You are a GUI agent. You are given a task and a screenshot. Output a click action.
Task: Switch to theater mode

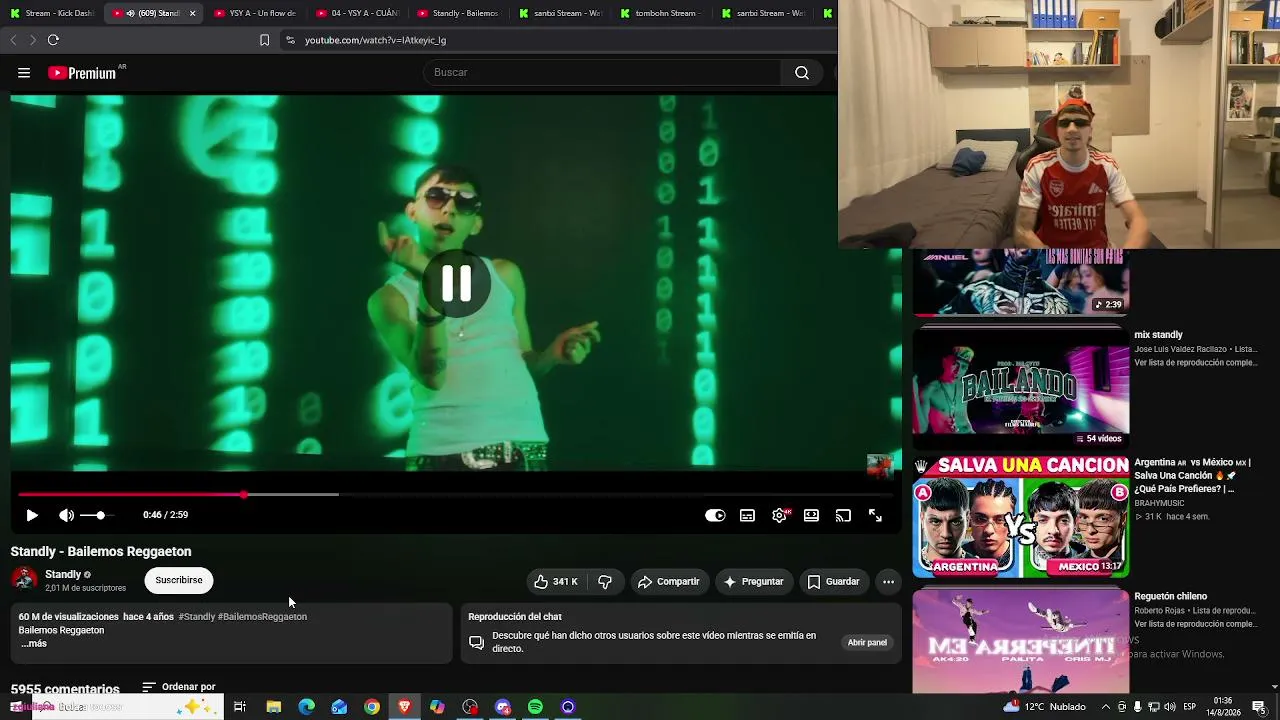811,515
